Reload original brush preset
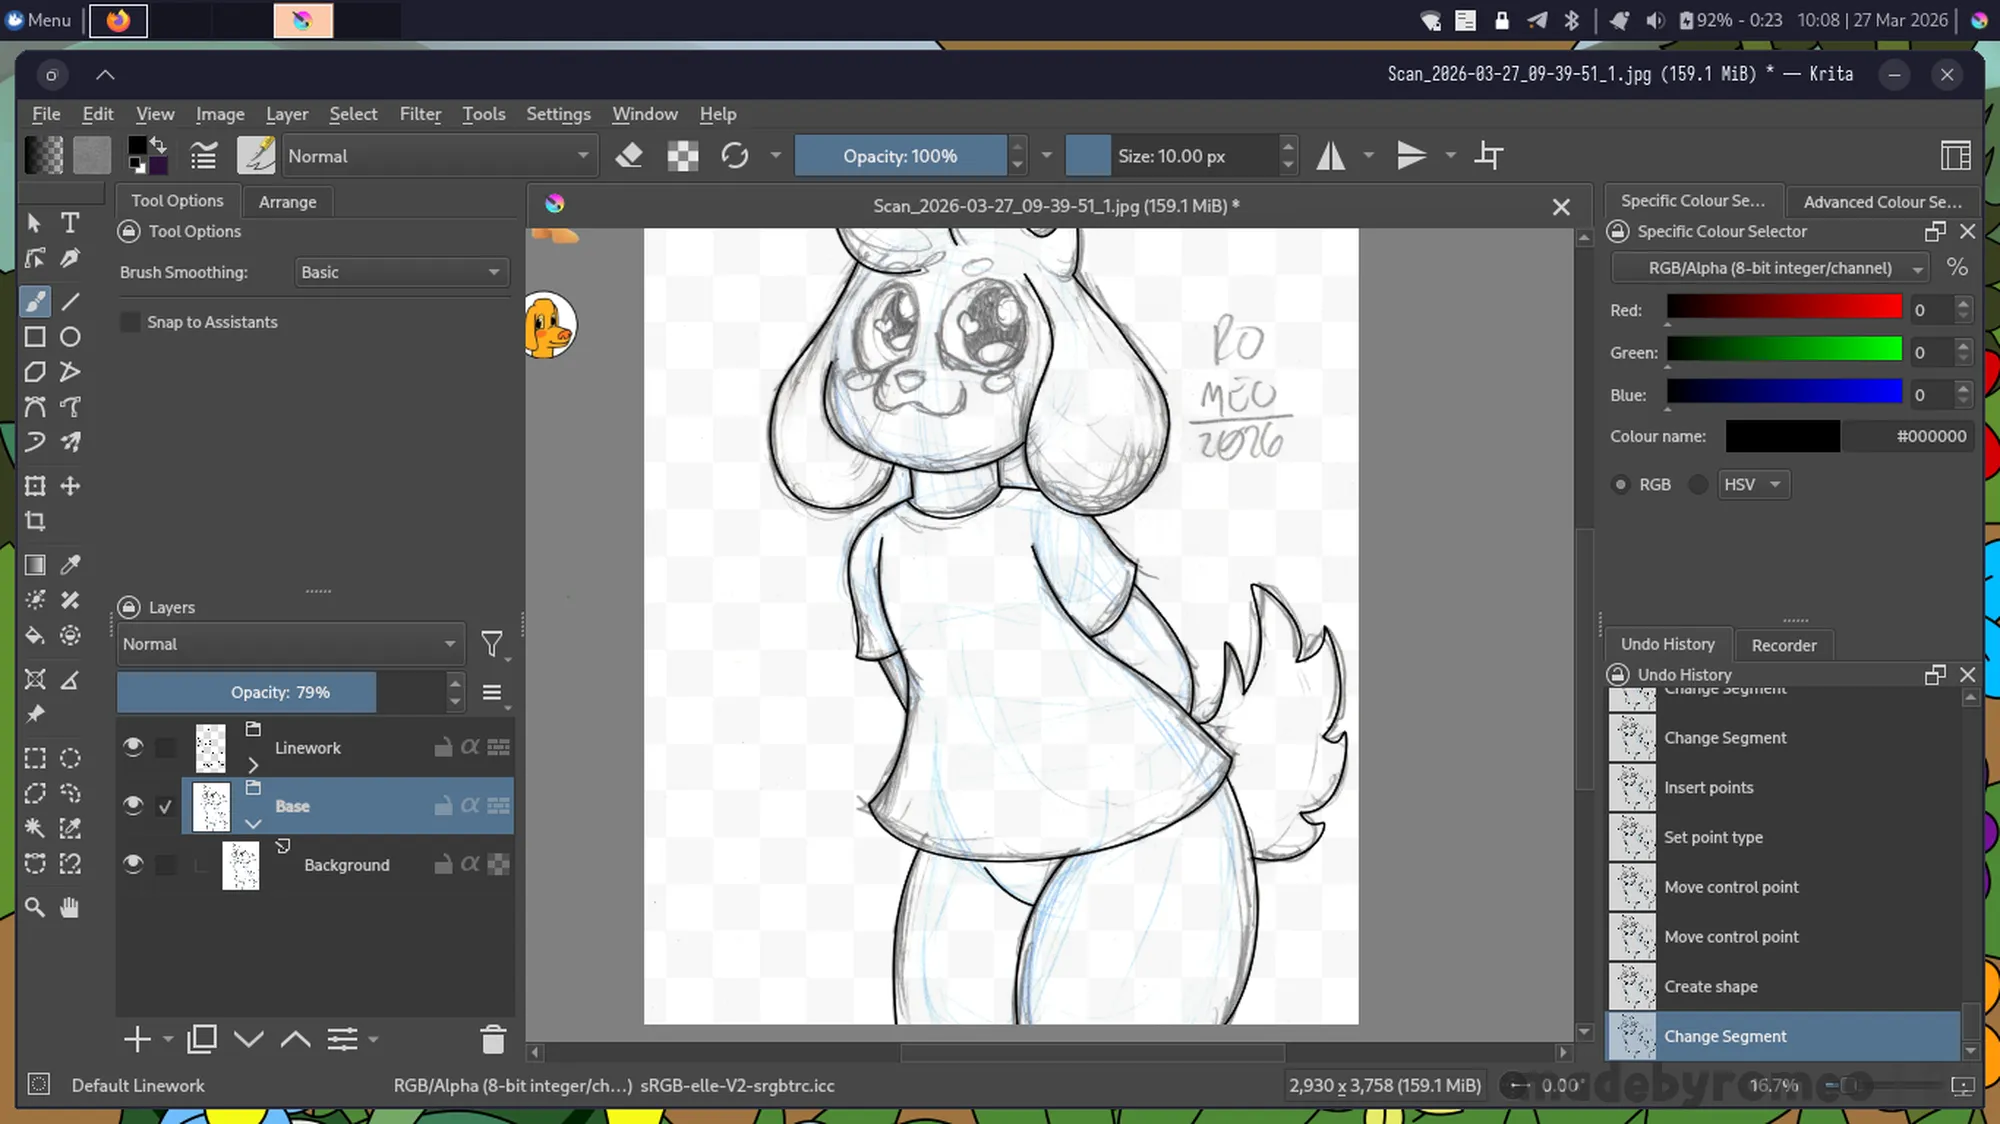Image resolution: width=2000 pixels, height=1124 pixels. click(x=735, y=156)
